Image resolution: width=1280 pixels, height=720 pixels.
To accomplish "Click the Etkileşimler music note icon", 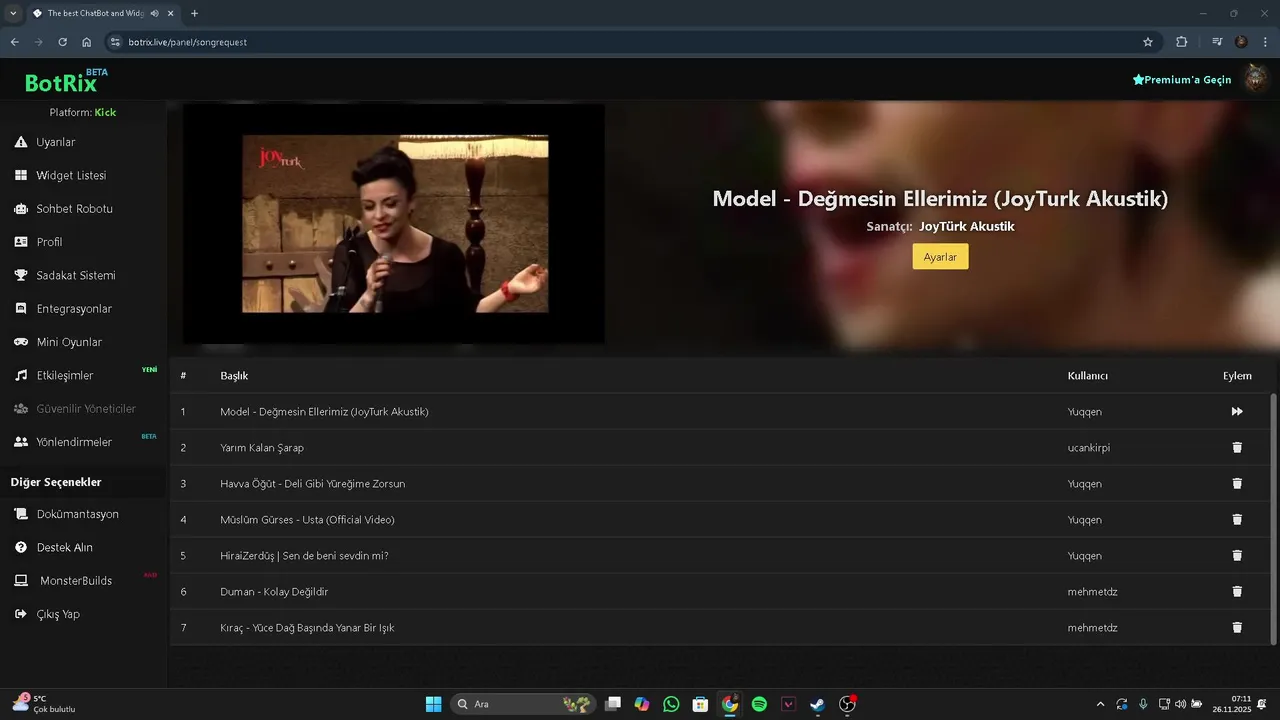I will [x=21, y=375].
